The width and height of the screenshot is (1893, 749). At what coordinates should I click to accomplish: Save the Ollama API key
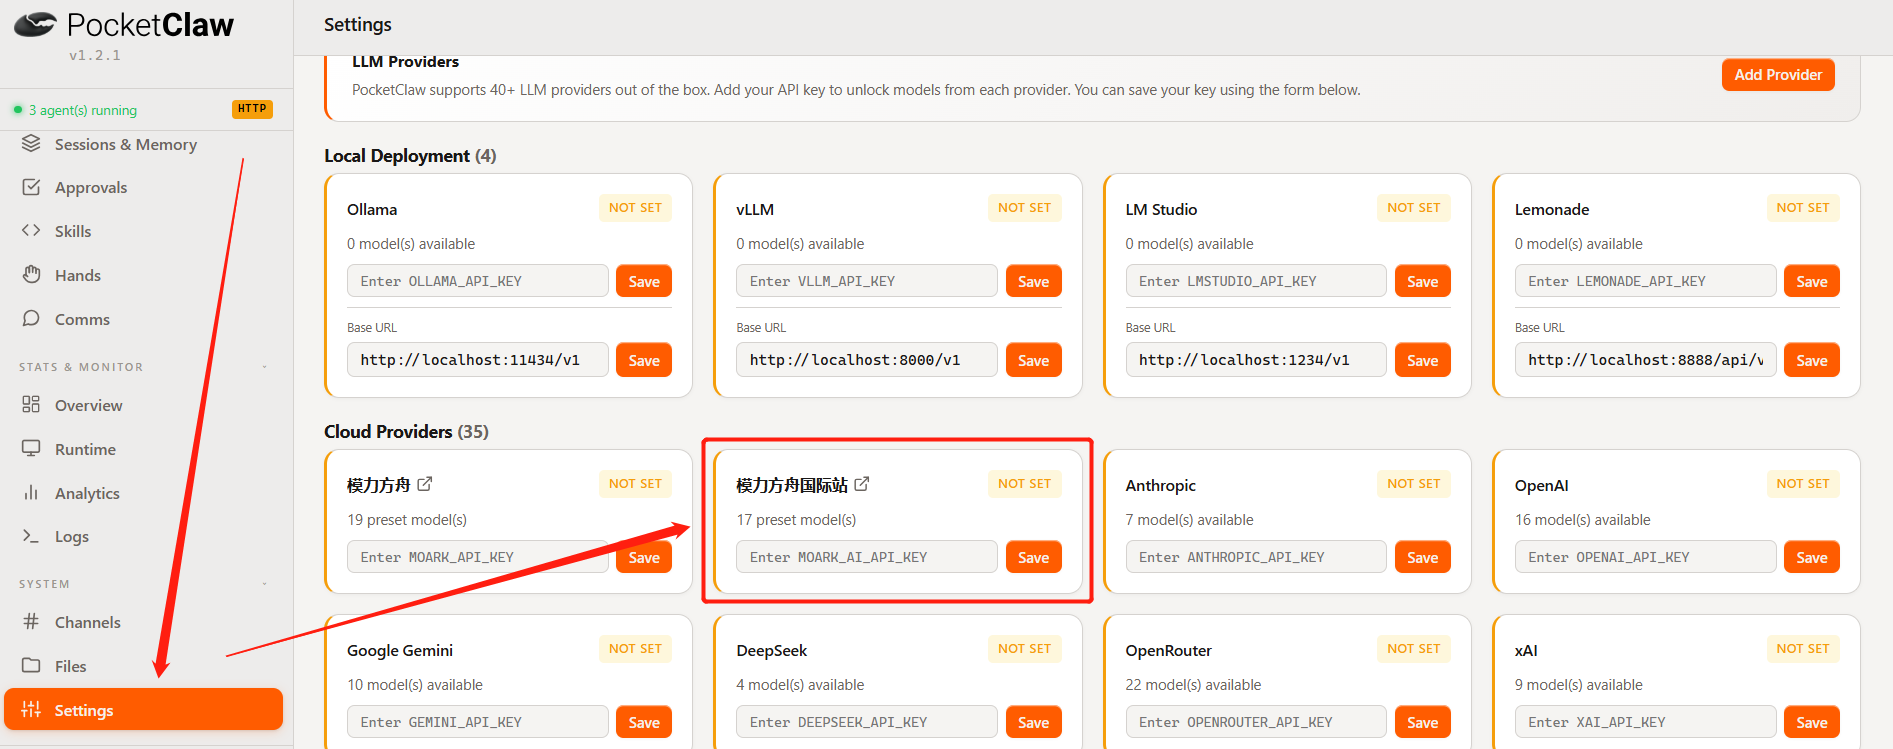coord(644,281)
